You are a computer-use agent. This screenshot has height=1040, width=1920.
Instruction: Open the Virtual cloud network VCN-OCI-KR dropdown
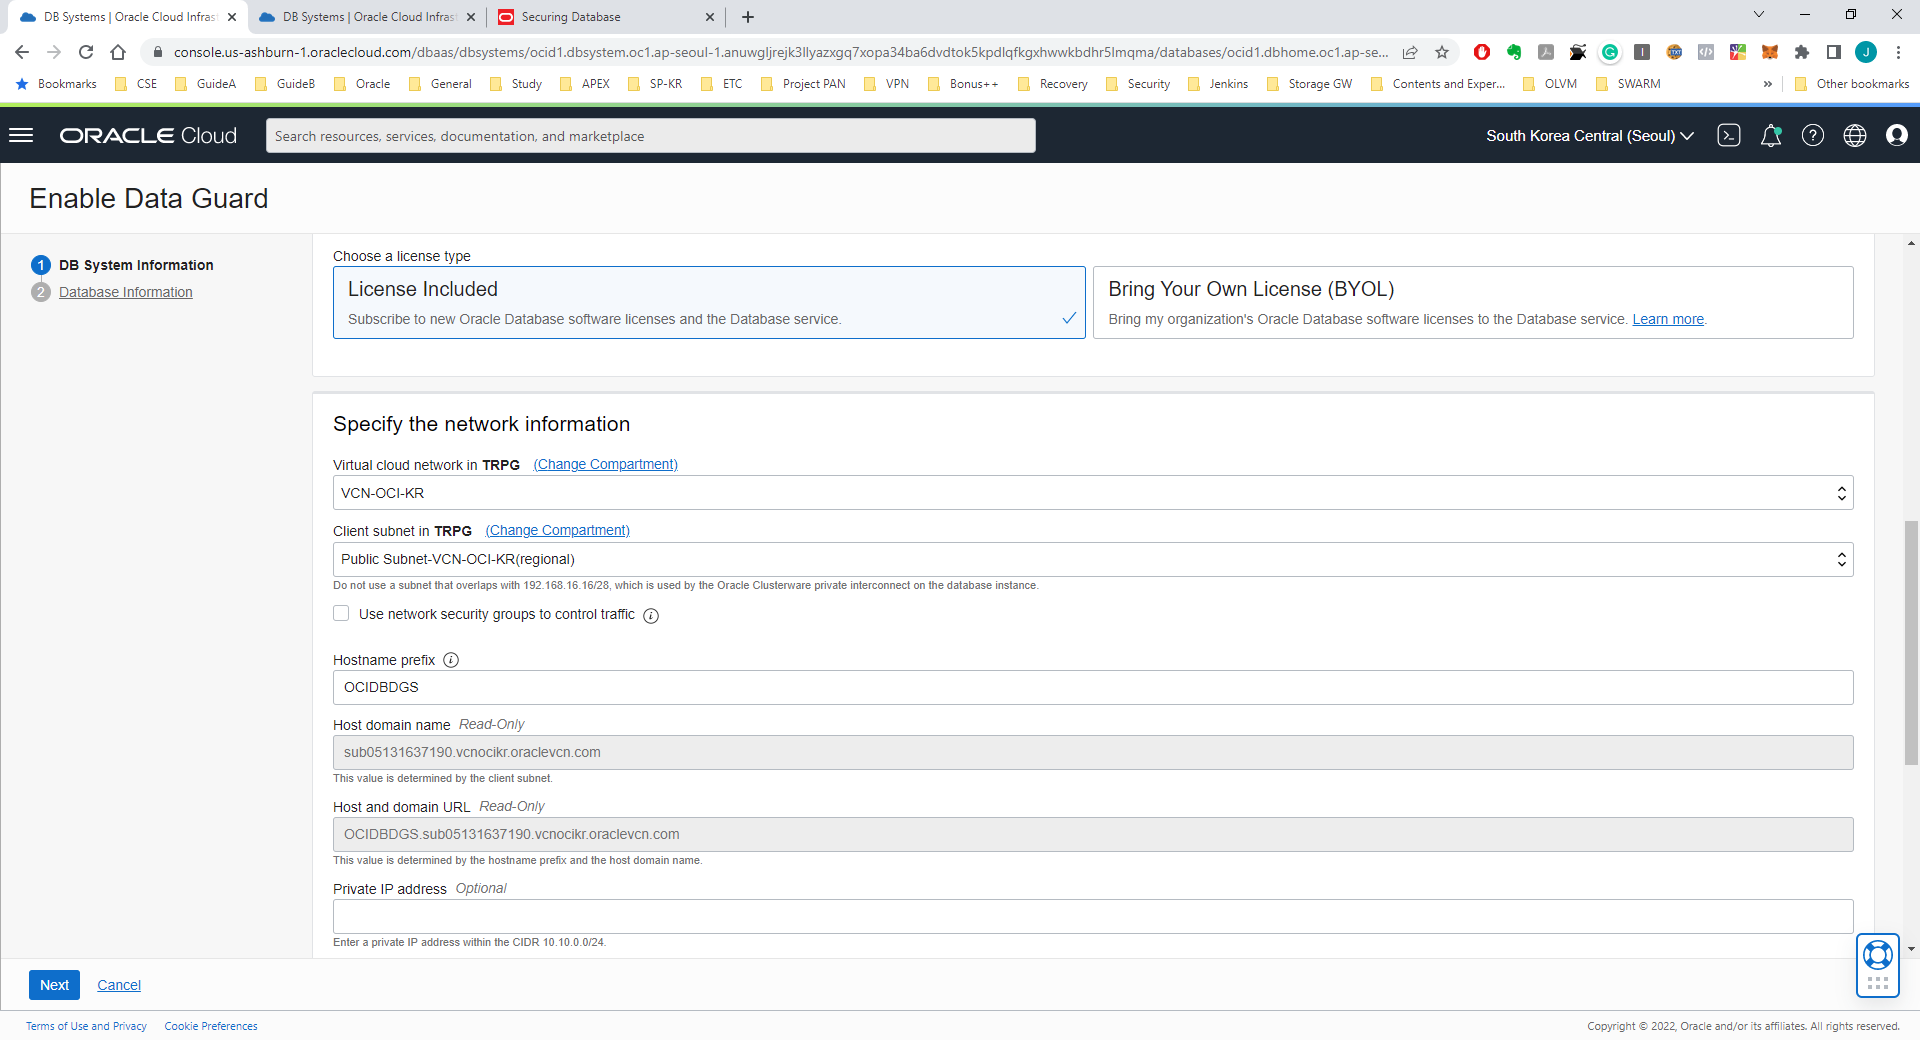[1093, 493]
